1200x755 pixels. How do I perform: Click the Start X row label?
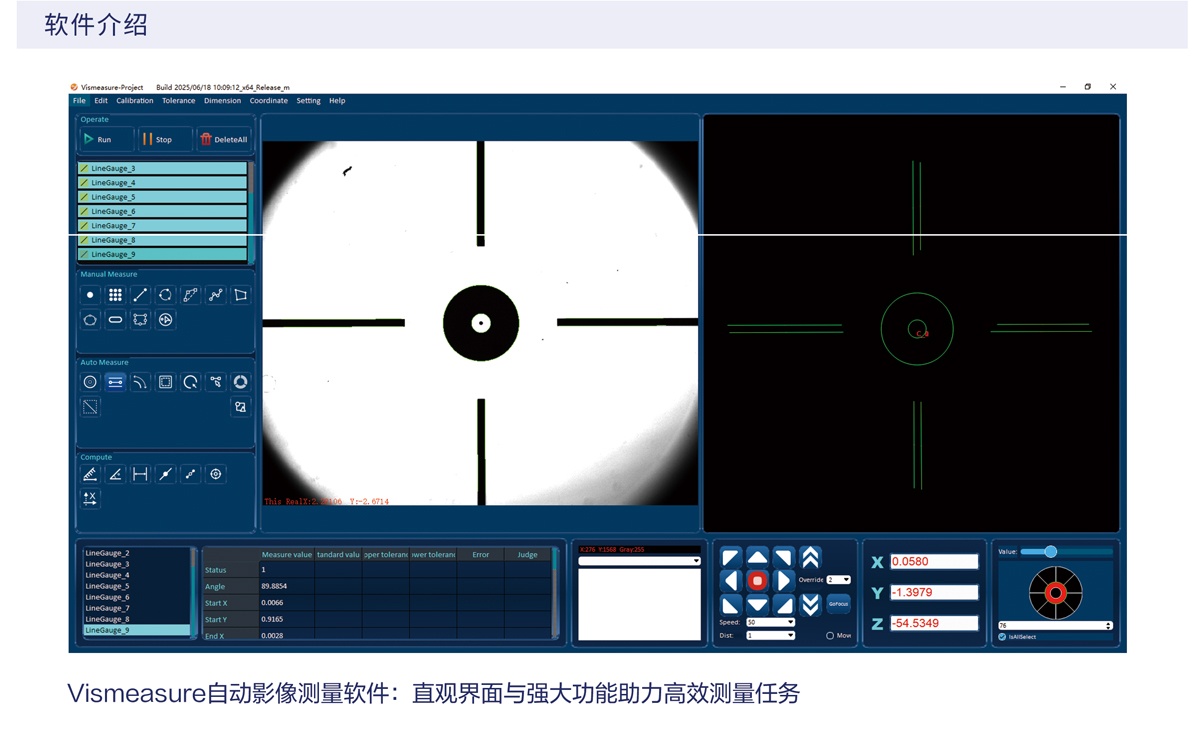click(216, 603)
